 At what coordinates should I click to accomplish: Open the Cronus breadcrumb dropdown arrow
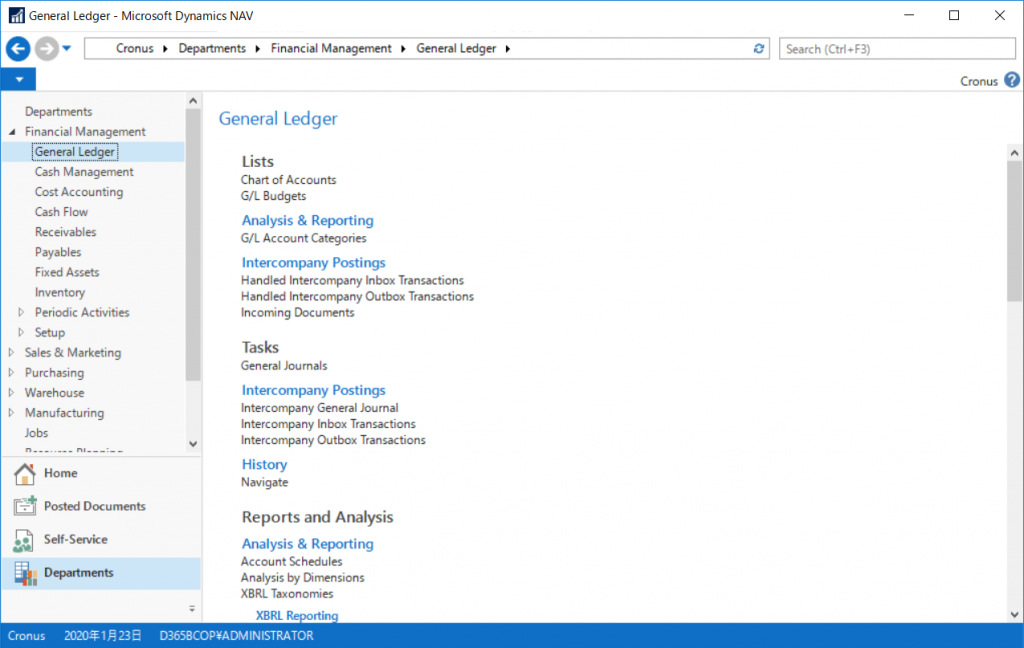[x=165, y=49]
